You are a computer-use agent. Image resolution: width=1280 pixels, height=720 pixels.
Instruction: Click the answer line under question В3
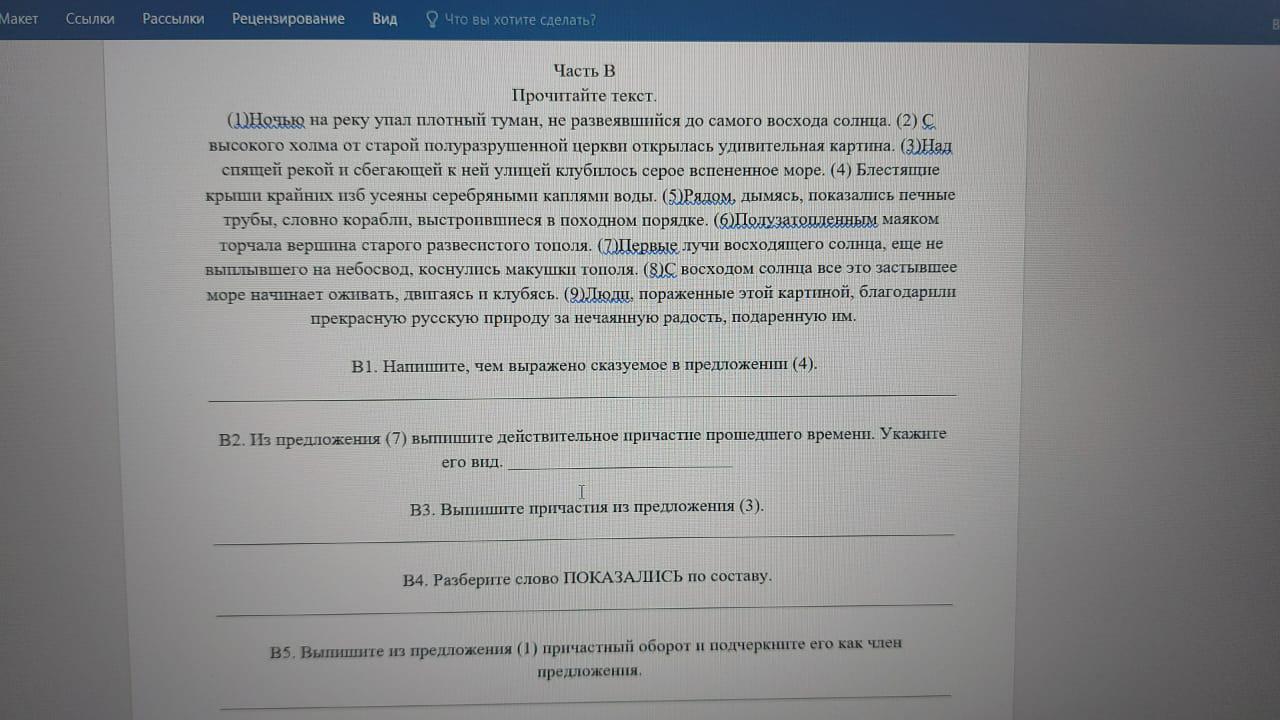[x=584, y=539]
